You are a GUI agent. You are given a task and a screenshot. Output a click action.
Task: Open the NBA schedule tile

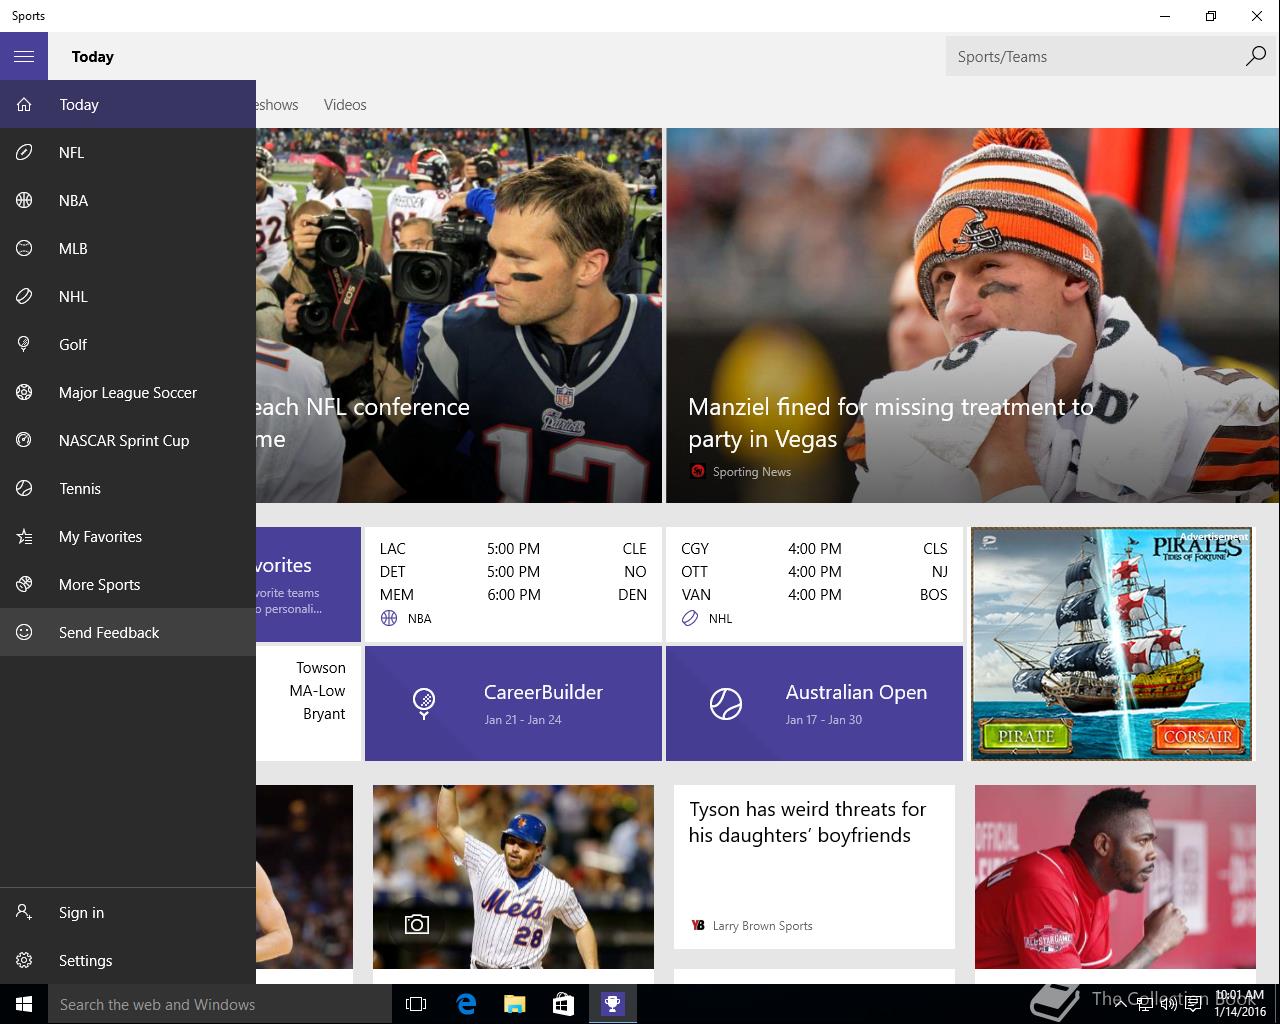pyautogui.click(x=513, y=584)
